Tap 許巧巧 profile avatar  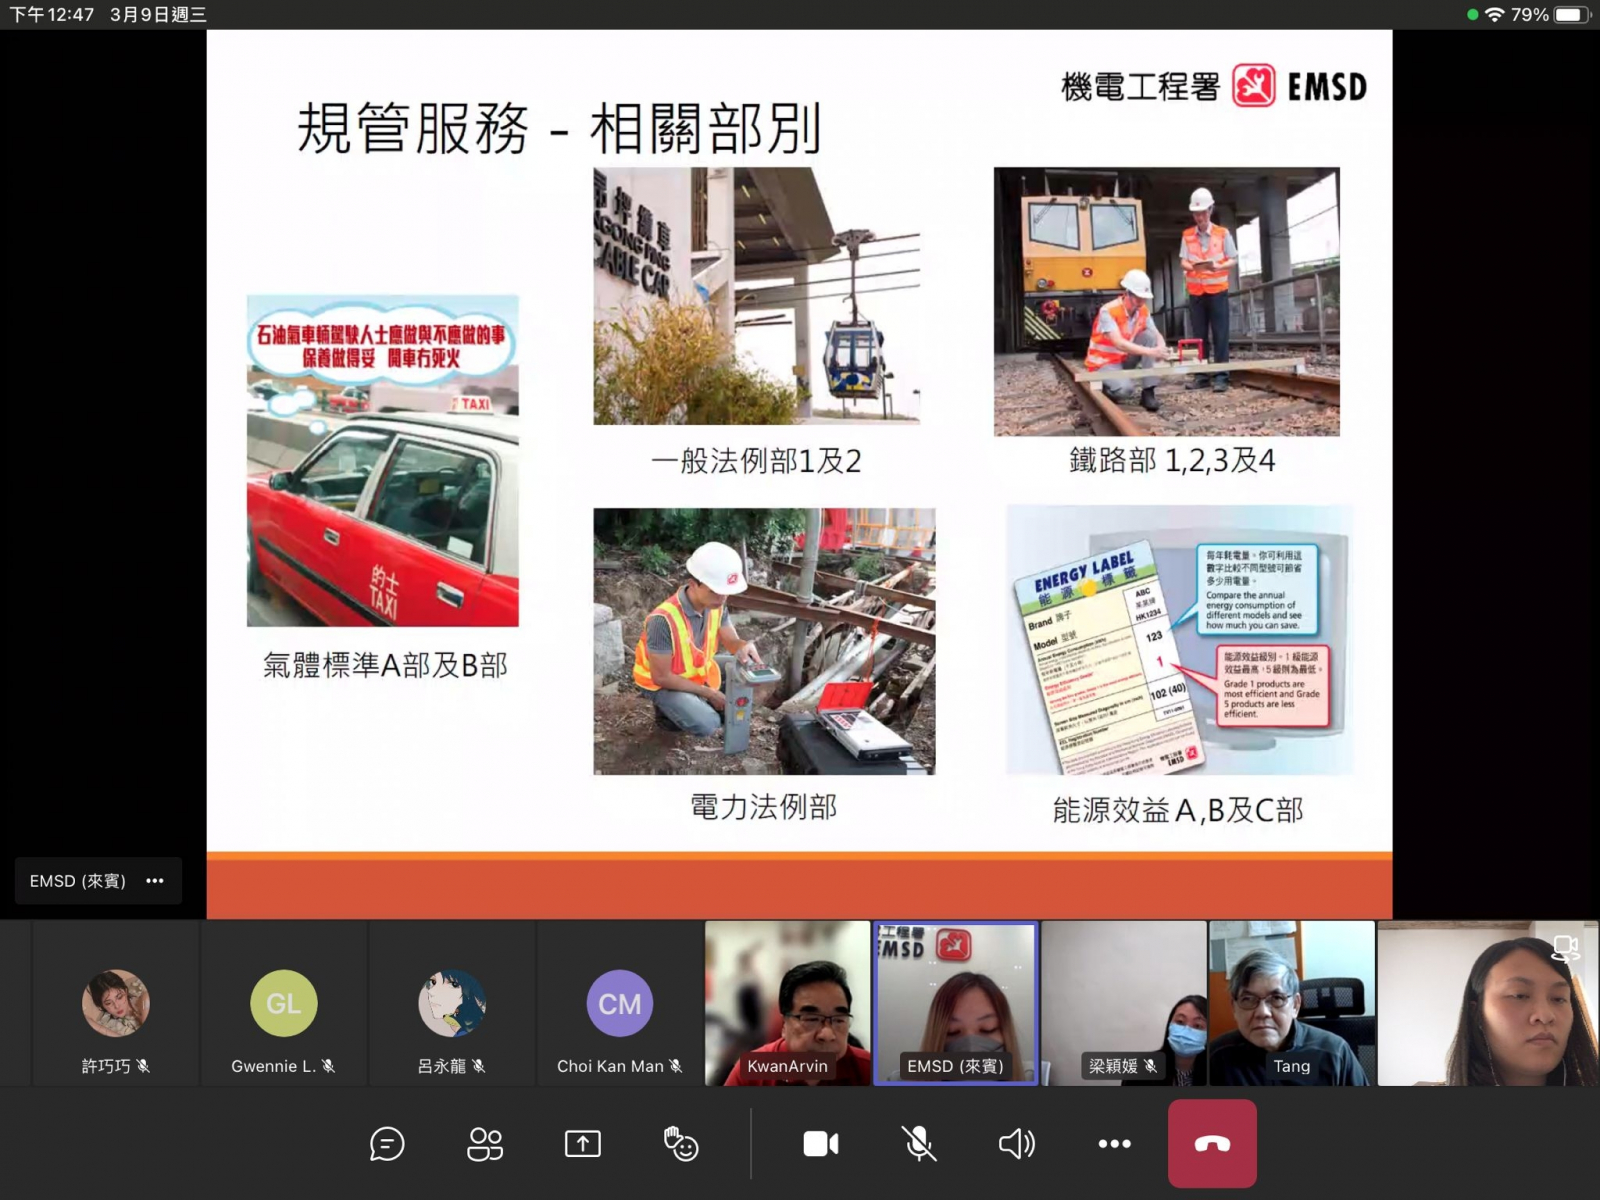point(116,1003)
